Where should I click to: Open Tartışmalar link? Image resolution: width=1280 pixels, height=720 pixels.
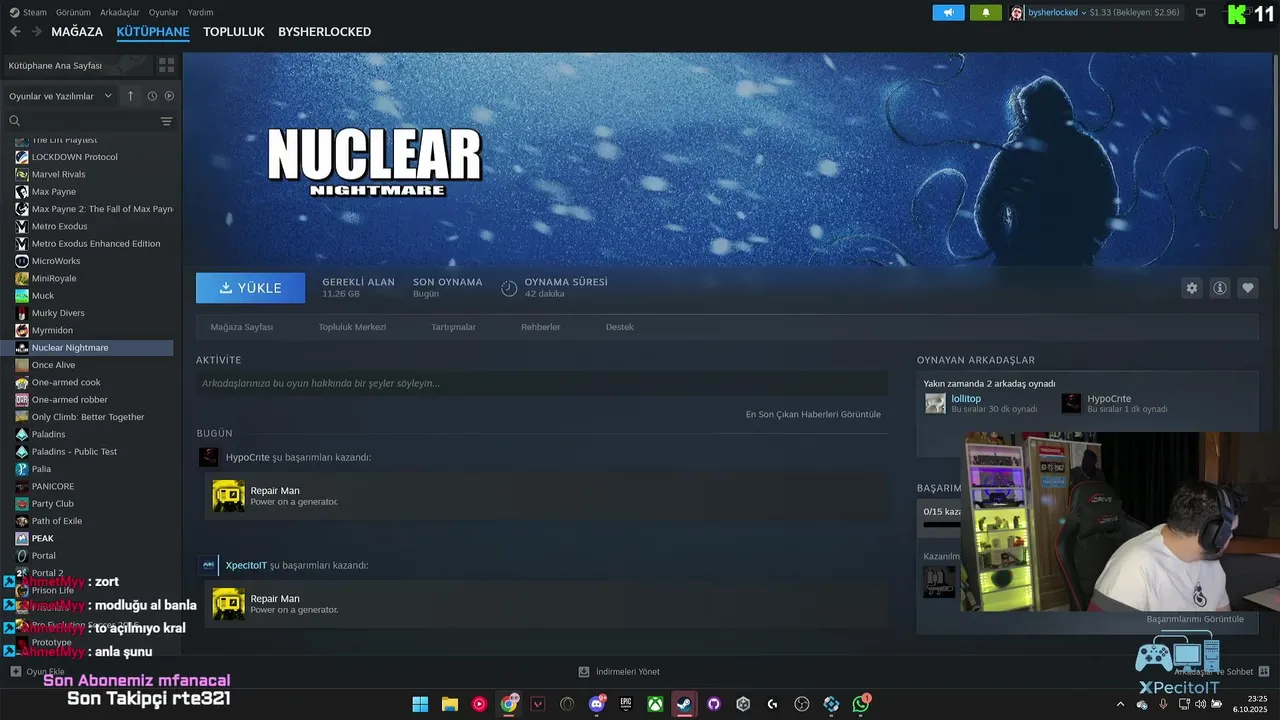[453, 327]
